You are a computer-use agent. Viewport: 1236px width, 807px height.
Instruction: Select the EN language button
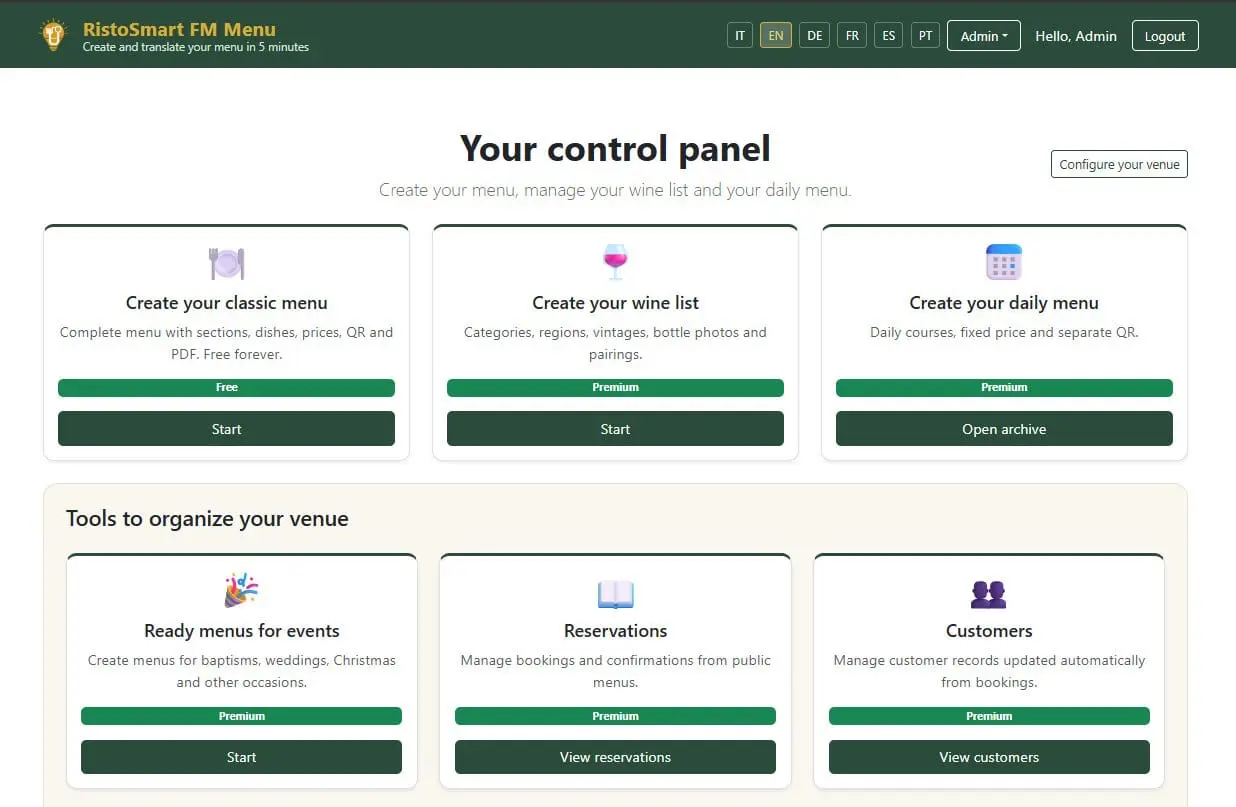[776, 35]
